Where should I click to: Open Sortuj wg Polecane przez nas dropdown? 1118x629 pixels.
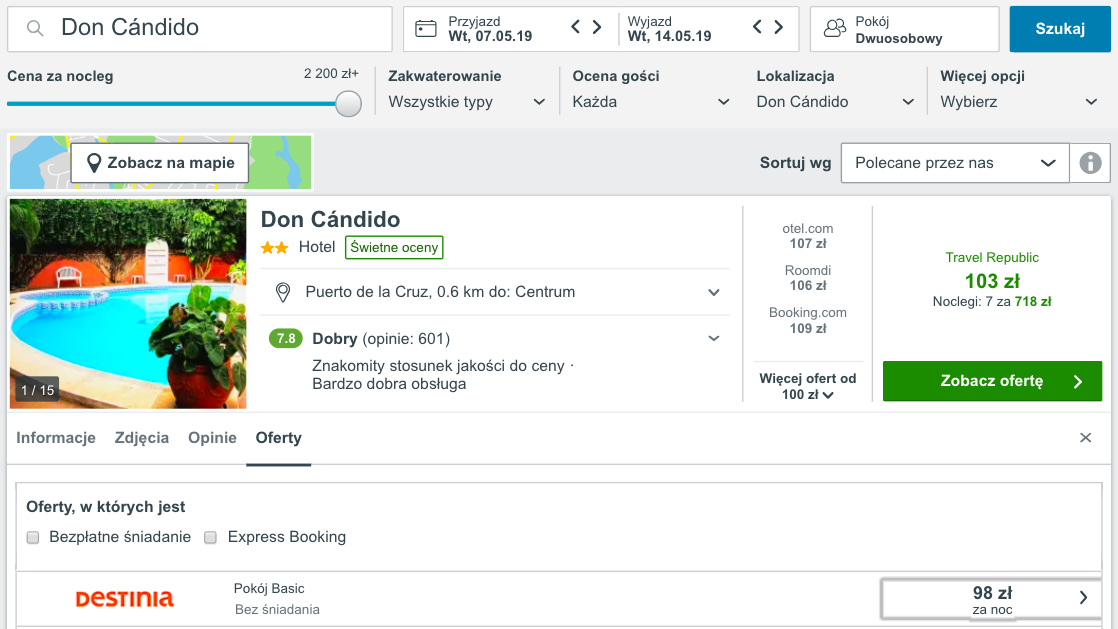(955, 163)
